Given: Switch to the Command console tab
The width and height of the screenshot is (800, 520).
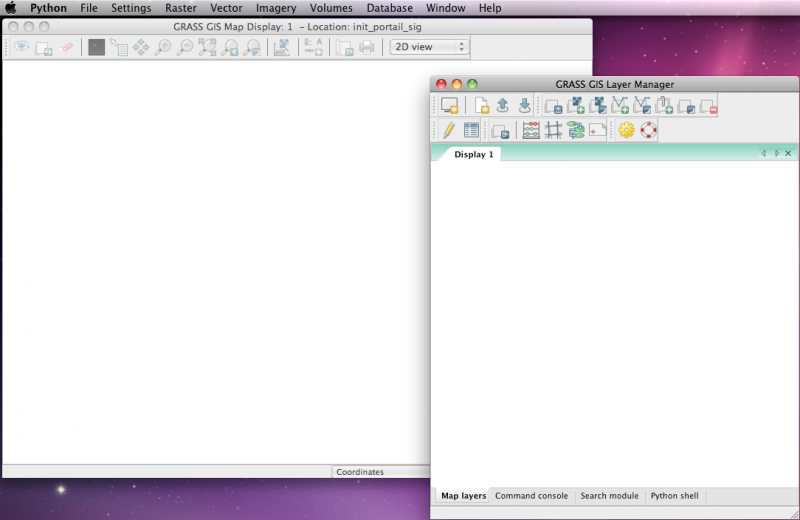Looking at the screenshot, I should pyautogui.click(x=531, y=496).
